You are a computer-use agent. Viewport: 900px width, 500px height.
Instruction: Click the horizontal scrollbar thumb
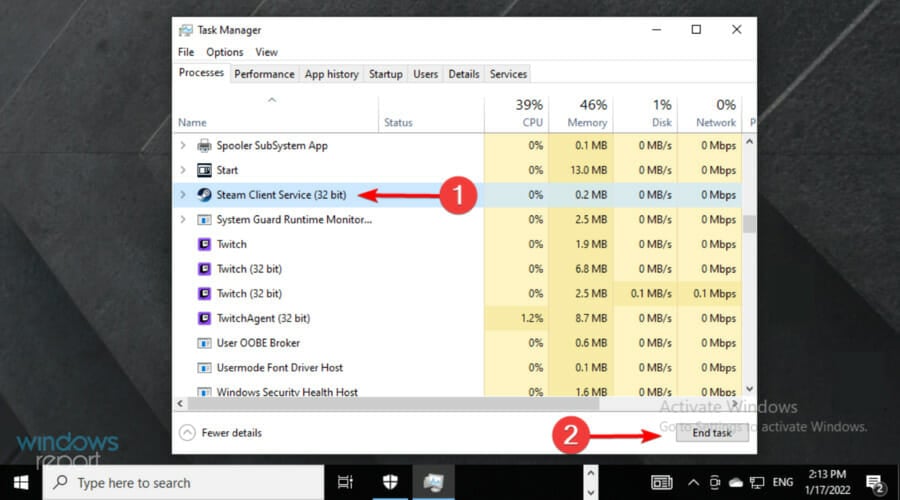tap(394, 404)
